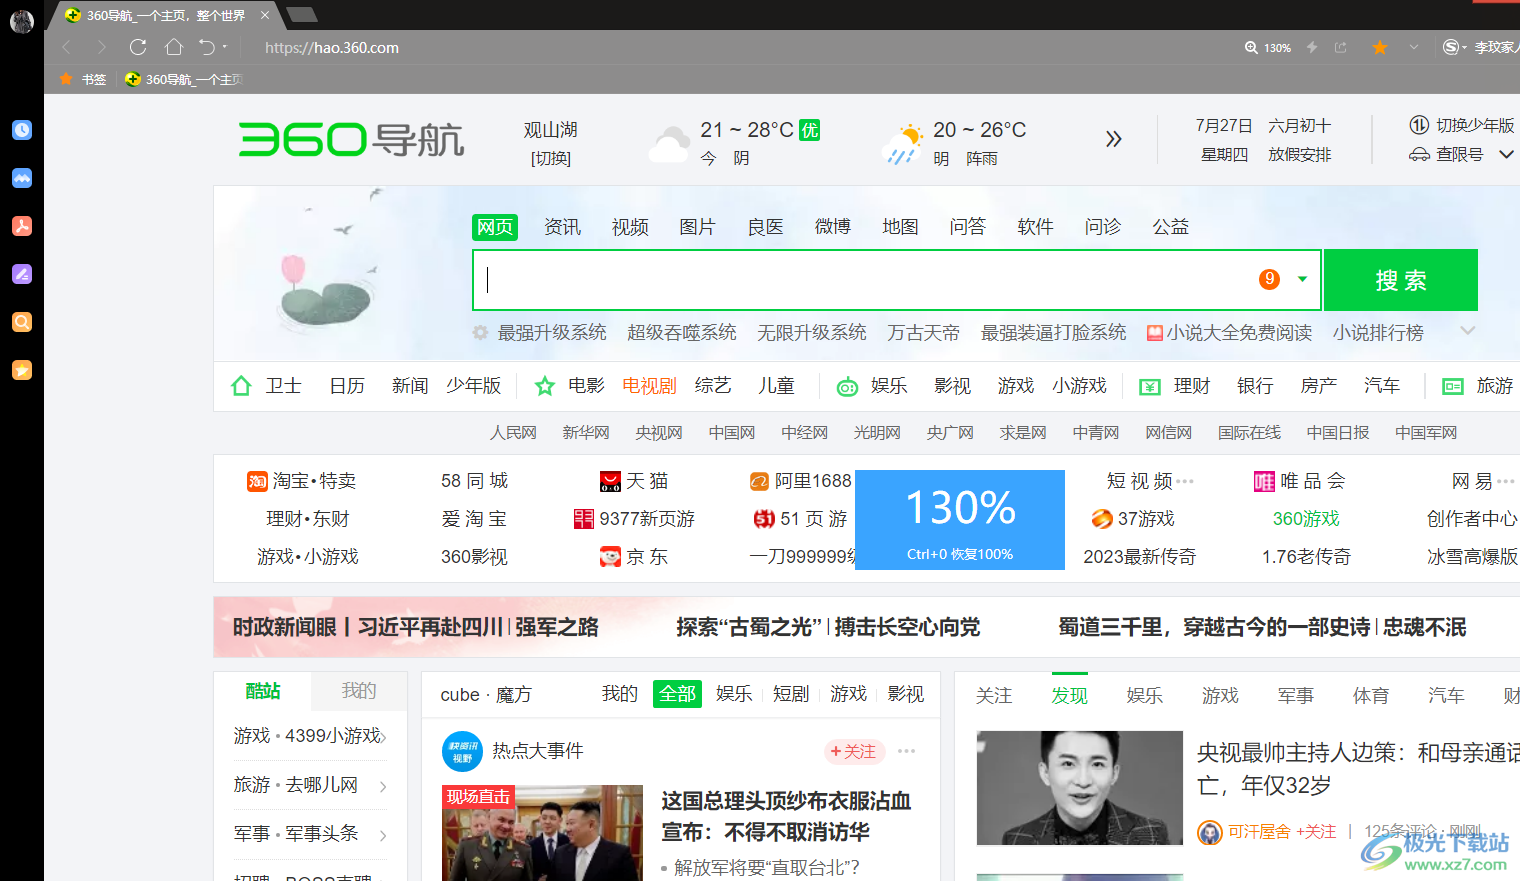The height and width of the screenshot is (881, 1520).
Task: Open the 小说大全免费阅读 link
Action: 1229,332
